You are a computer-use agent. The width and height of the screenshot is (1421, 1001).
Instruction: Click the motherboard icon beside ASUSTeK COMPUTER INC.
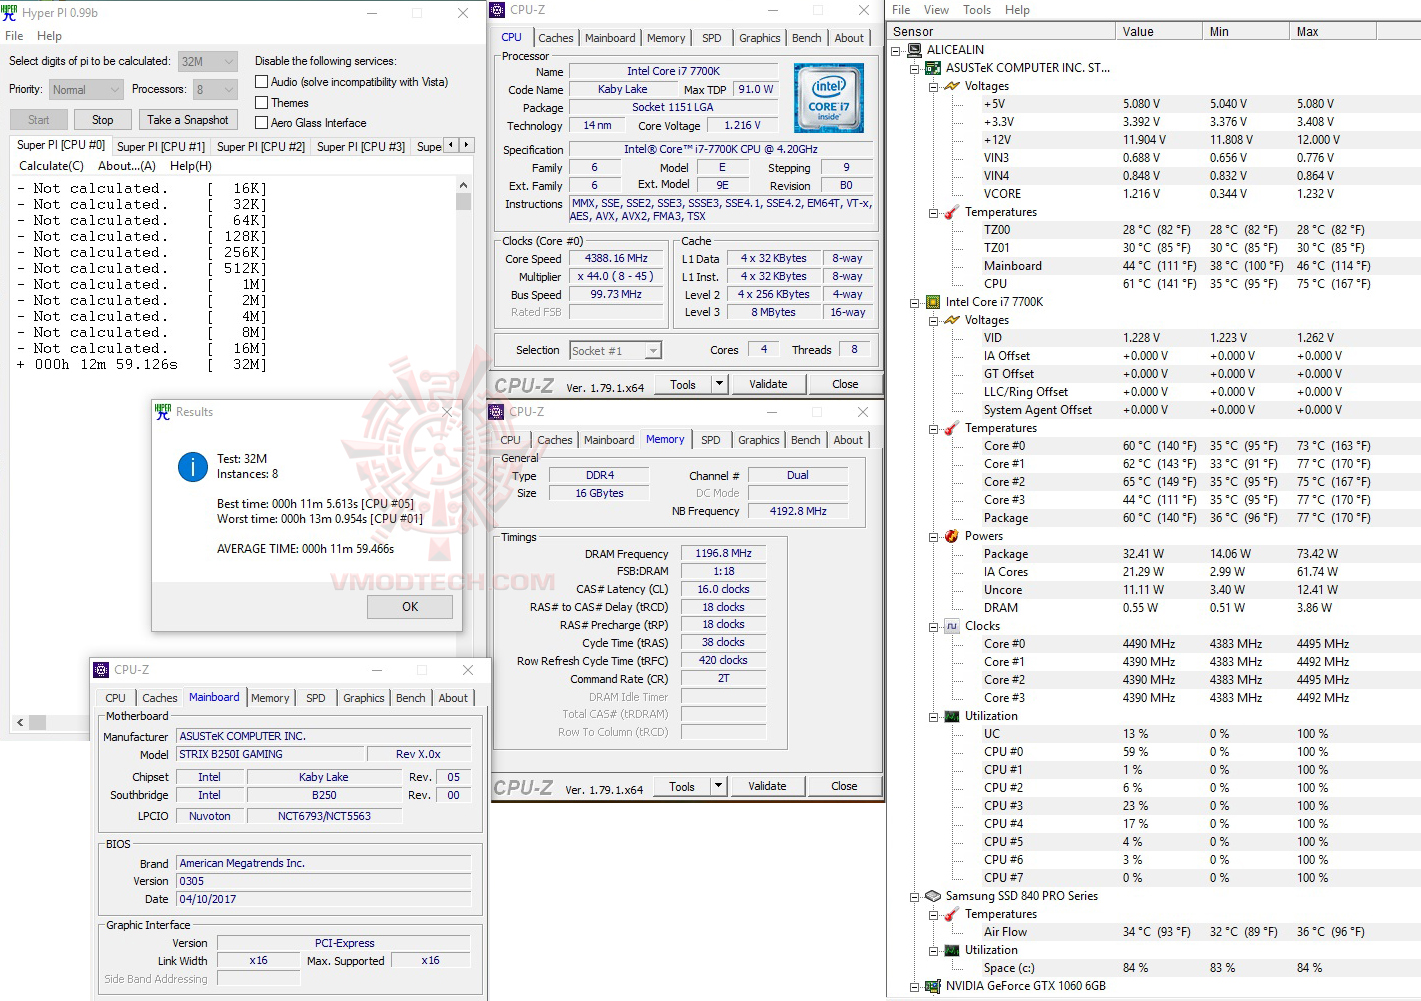933,68
